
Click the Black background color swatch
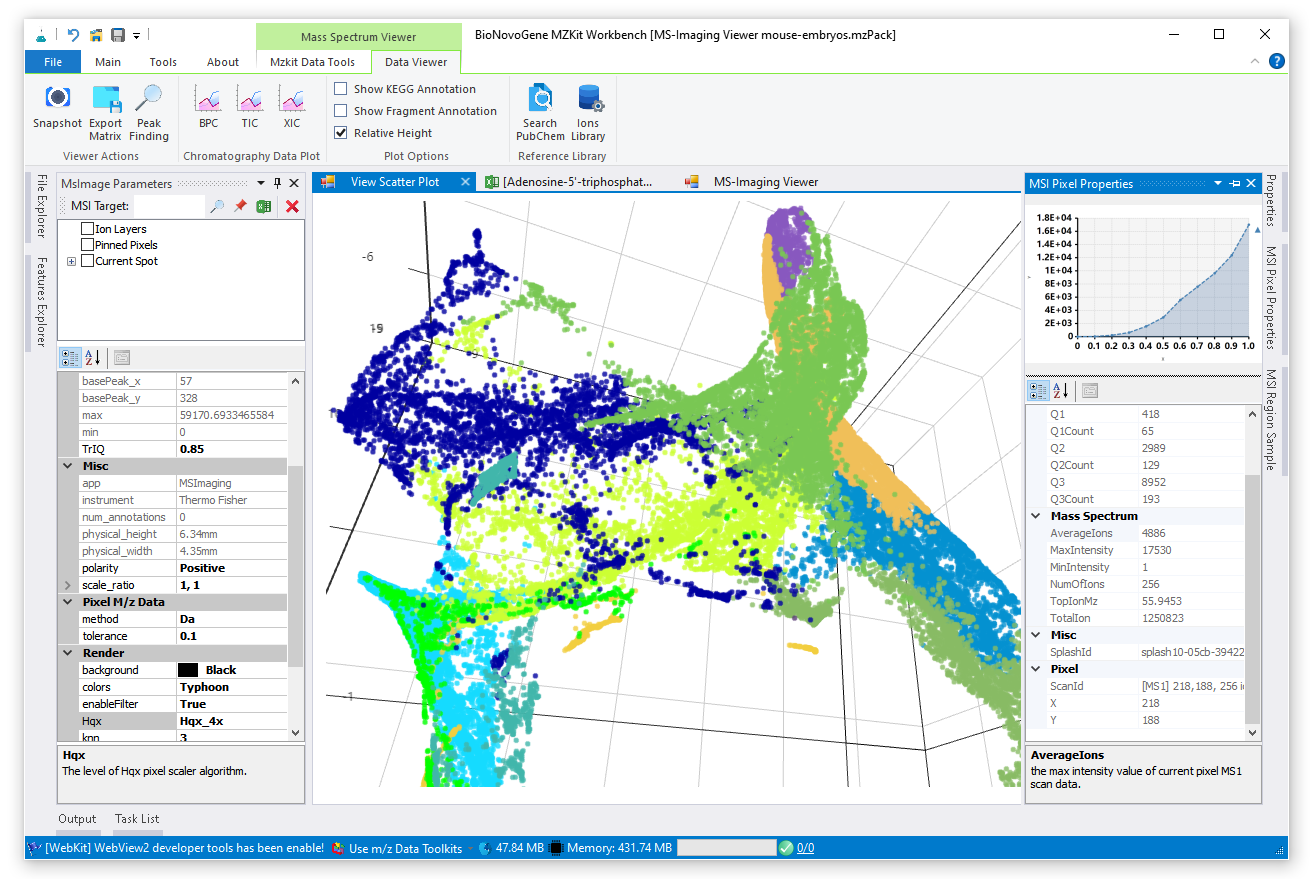pos(187,670)
